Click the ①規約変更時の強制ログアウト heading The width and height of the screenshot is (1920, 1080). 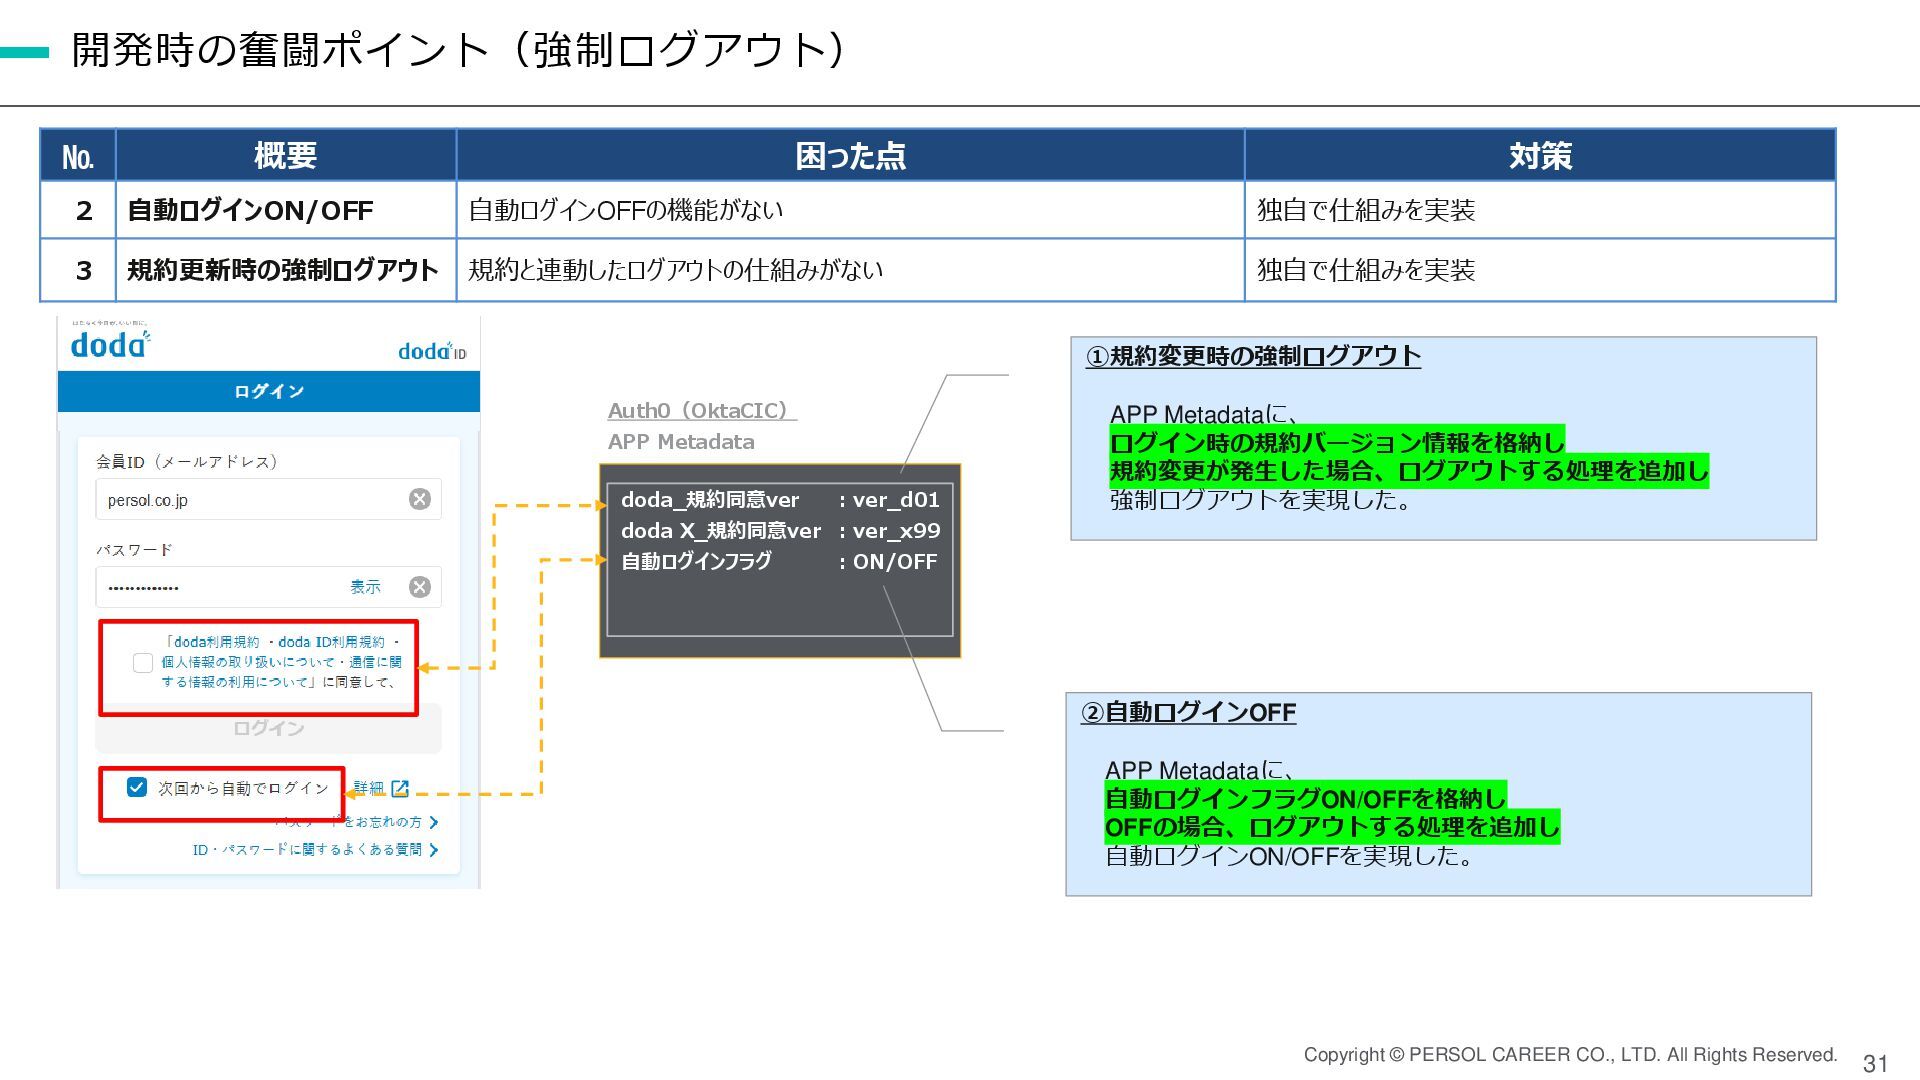(1253, 356)
